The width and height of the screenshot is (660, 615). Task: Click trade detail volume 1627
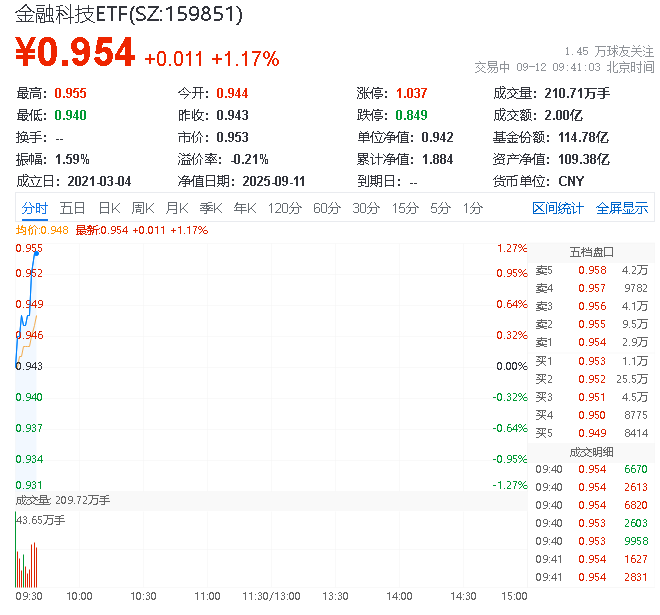pos(636,559)
